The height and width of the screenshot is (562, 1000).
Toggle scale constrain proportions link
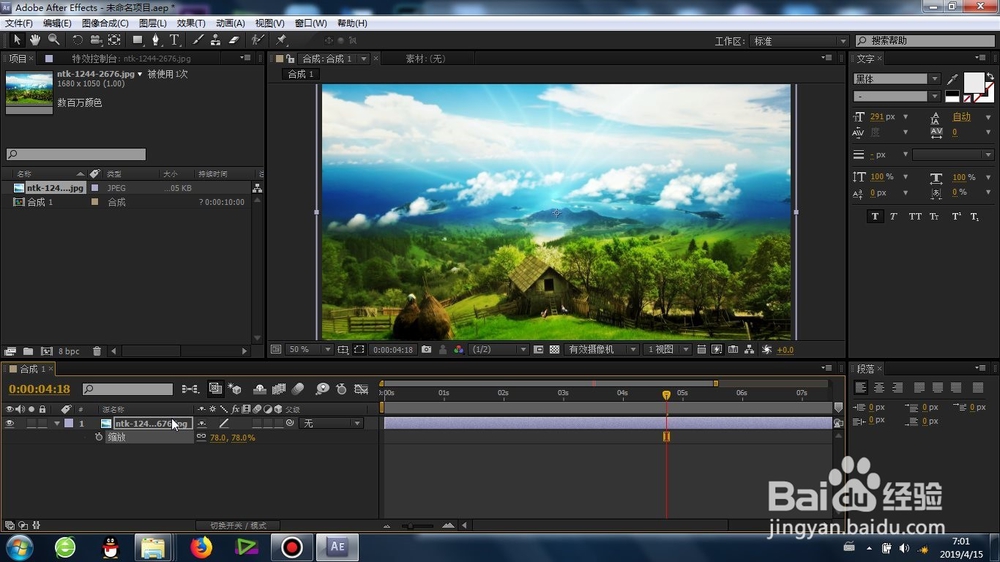pos(202,437)
